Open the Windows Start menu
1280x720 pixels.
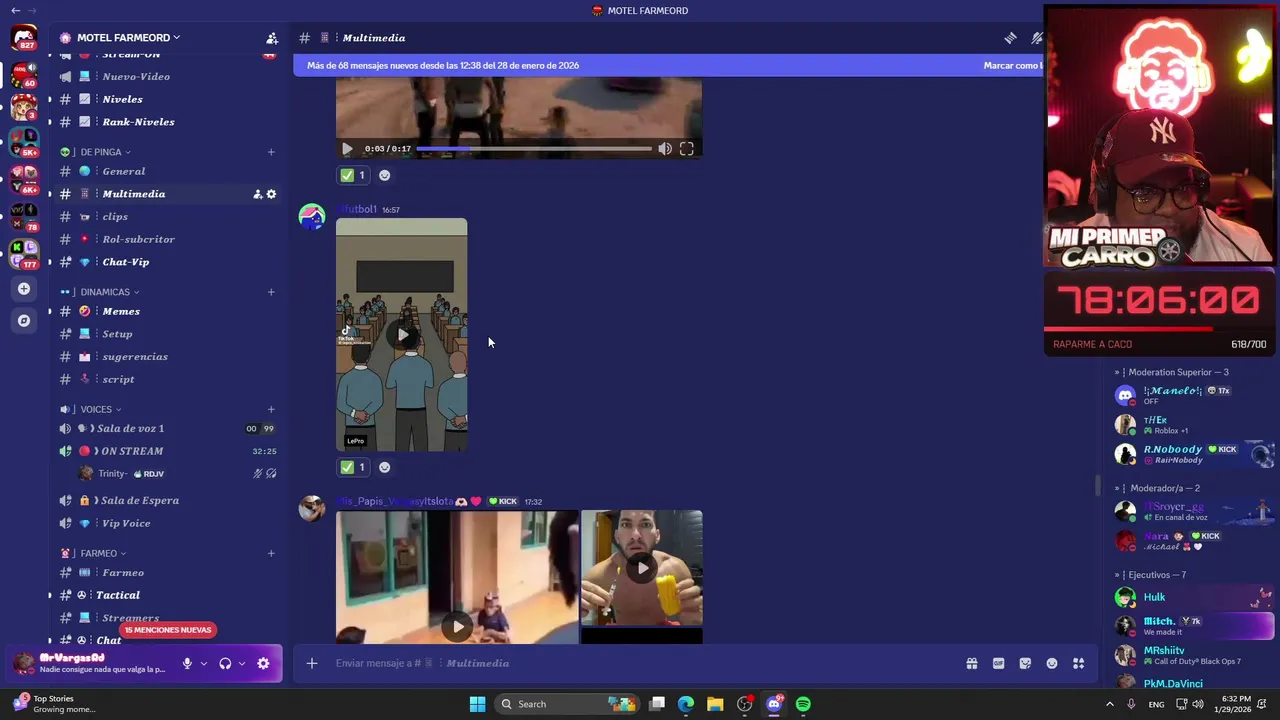pyautogui.click(x=477, y=704)
